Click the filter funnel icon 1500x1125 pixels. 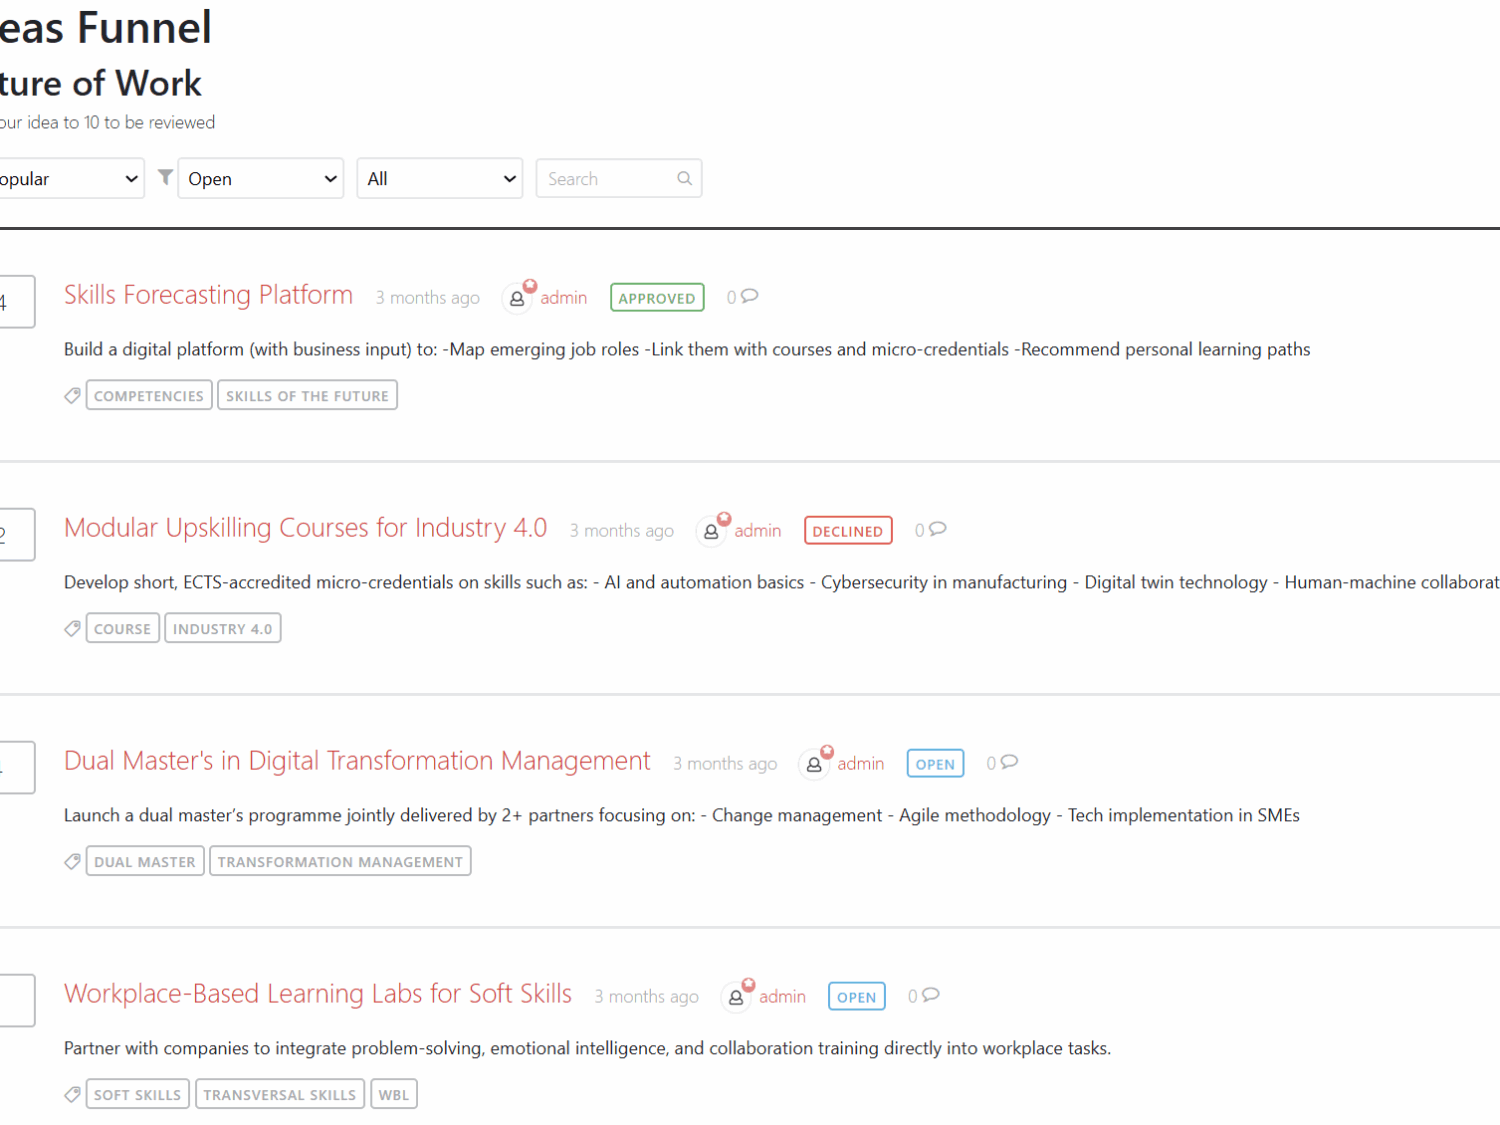pos(166,177)
